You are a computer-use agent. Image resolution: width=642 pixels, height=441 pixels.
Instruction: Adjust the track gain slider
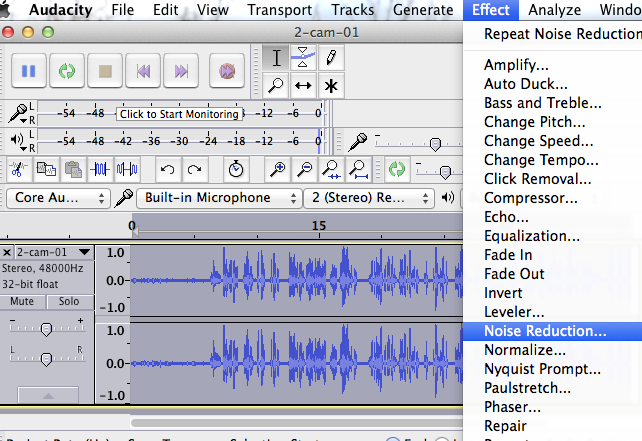click(x=46, y=329)
